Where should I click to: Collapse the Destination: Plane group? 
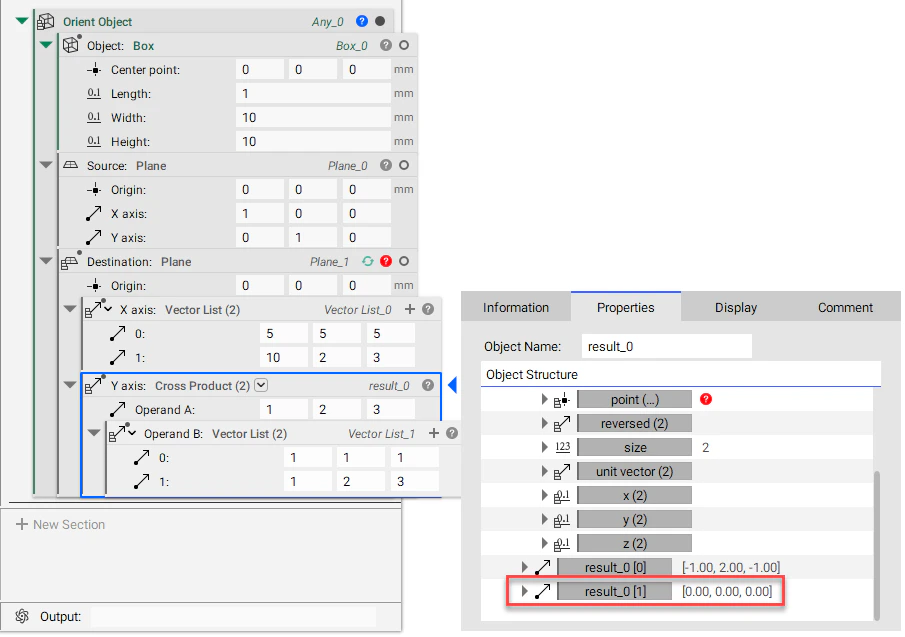click(x=46, y=261)
